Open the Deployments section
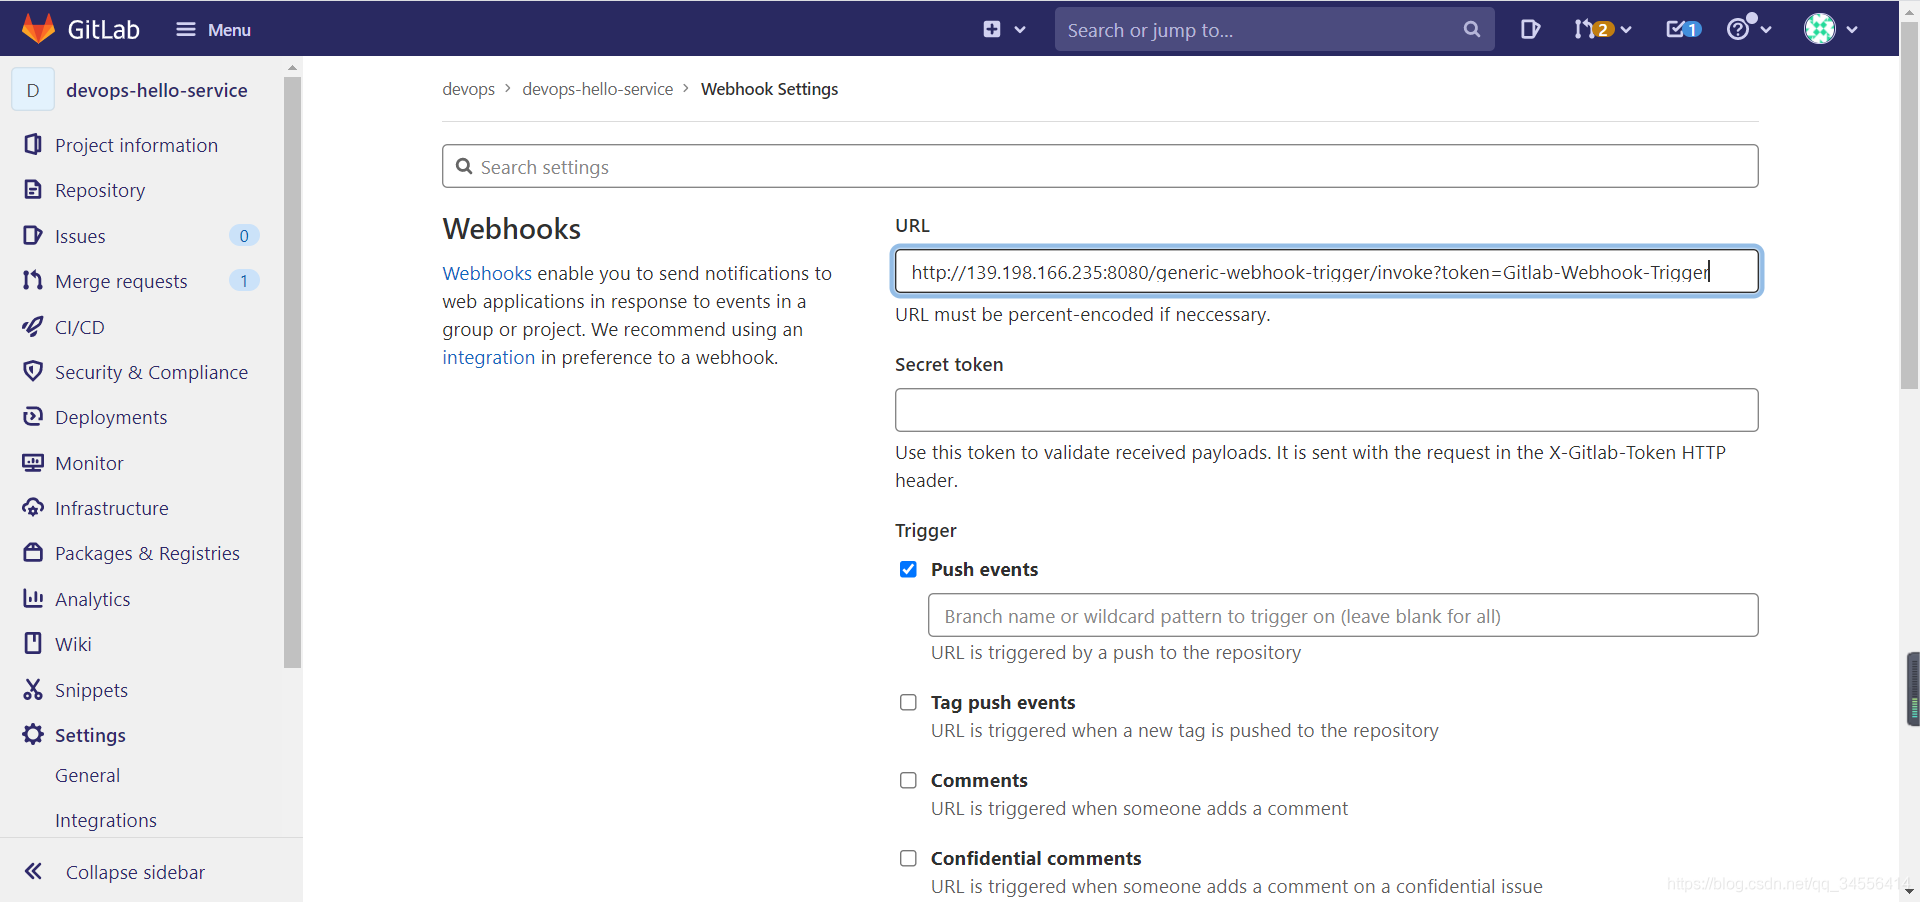 pyautogui.click(x=110, y=417)
